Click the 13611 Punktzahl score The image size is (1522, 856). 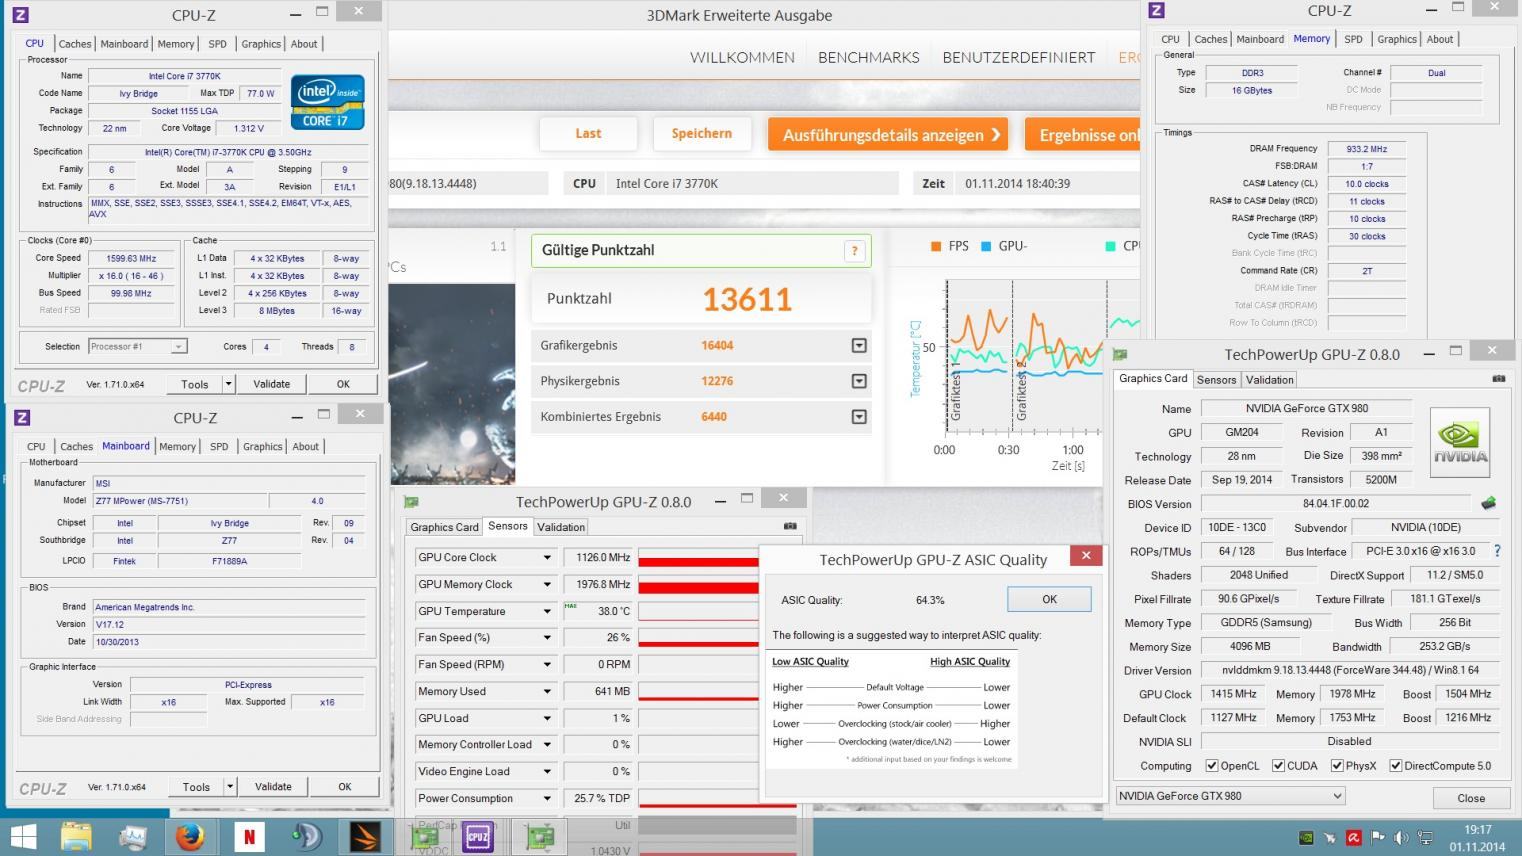pos(746,299)
